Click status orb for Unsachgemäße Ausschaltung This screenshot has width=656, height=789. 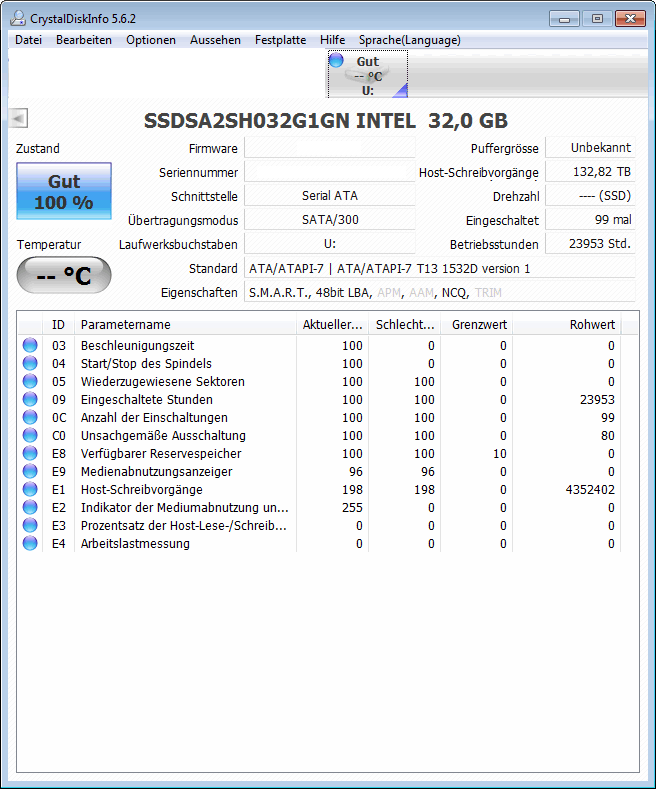click(30, 435)
